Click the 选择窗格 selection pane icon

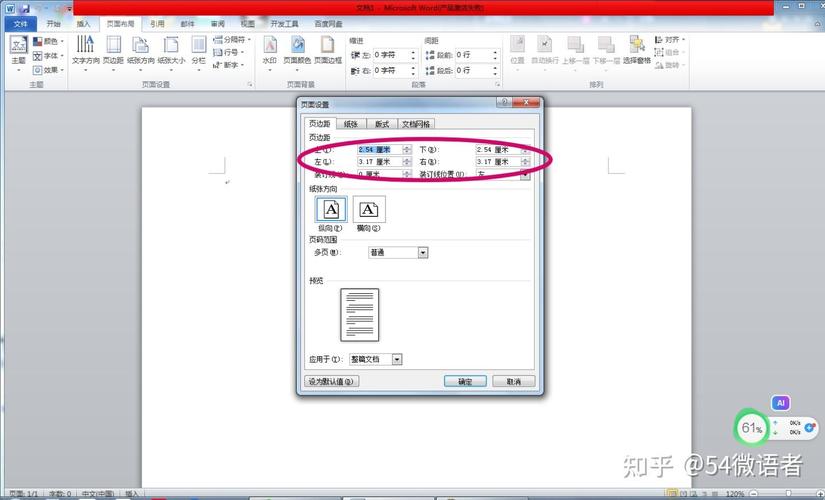[637, 45]
